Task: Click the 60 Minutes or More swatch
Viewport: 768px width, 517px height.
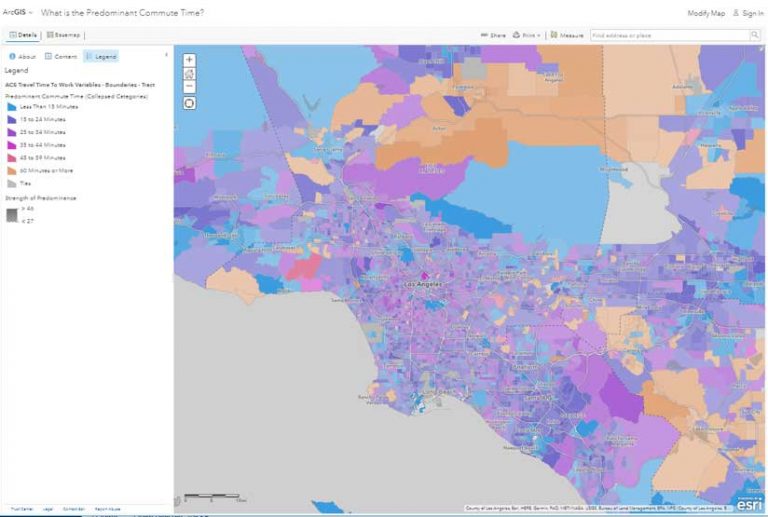Action: tap(12, 171)
